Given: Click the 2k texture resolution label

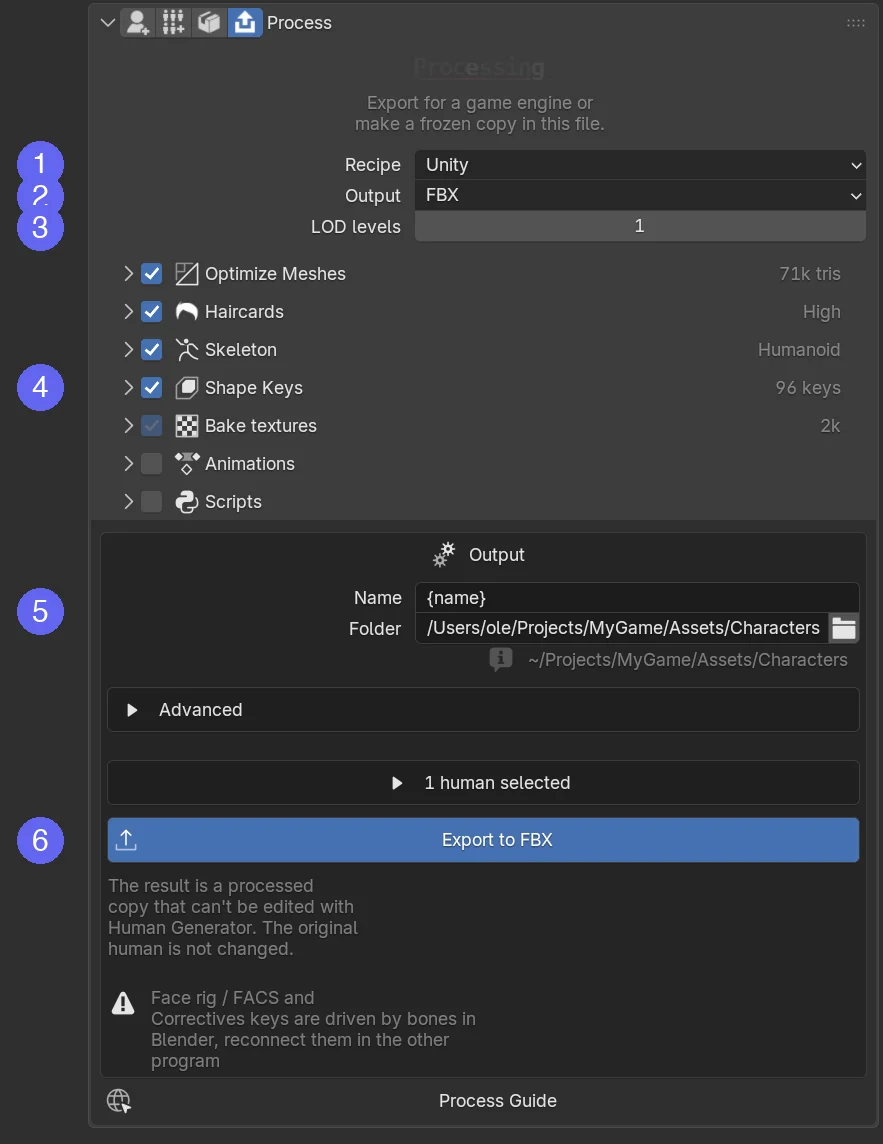Looking at the screenshot, I should 830,425.
